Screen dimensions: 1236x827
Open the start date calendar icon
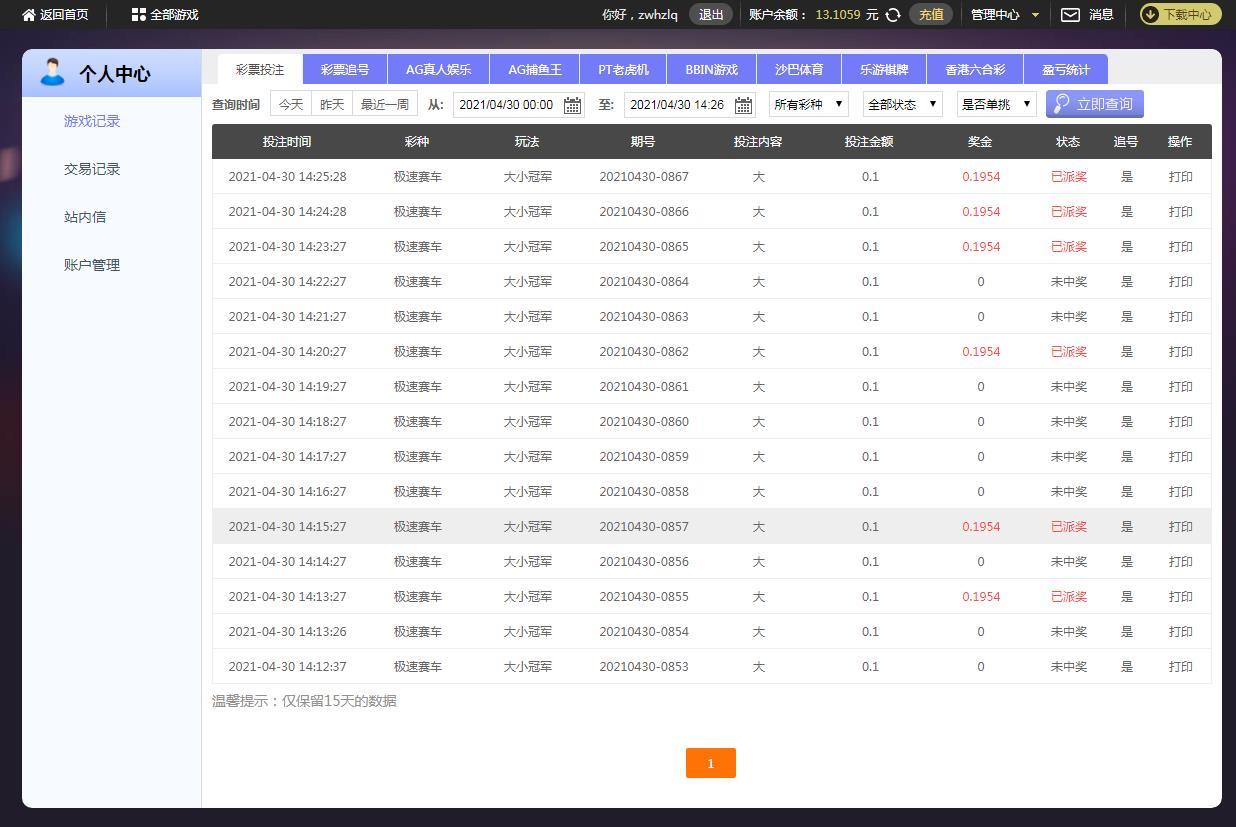572,105
